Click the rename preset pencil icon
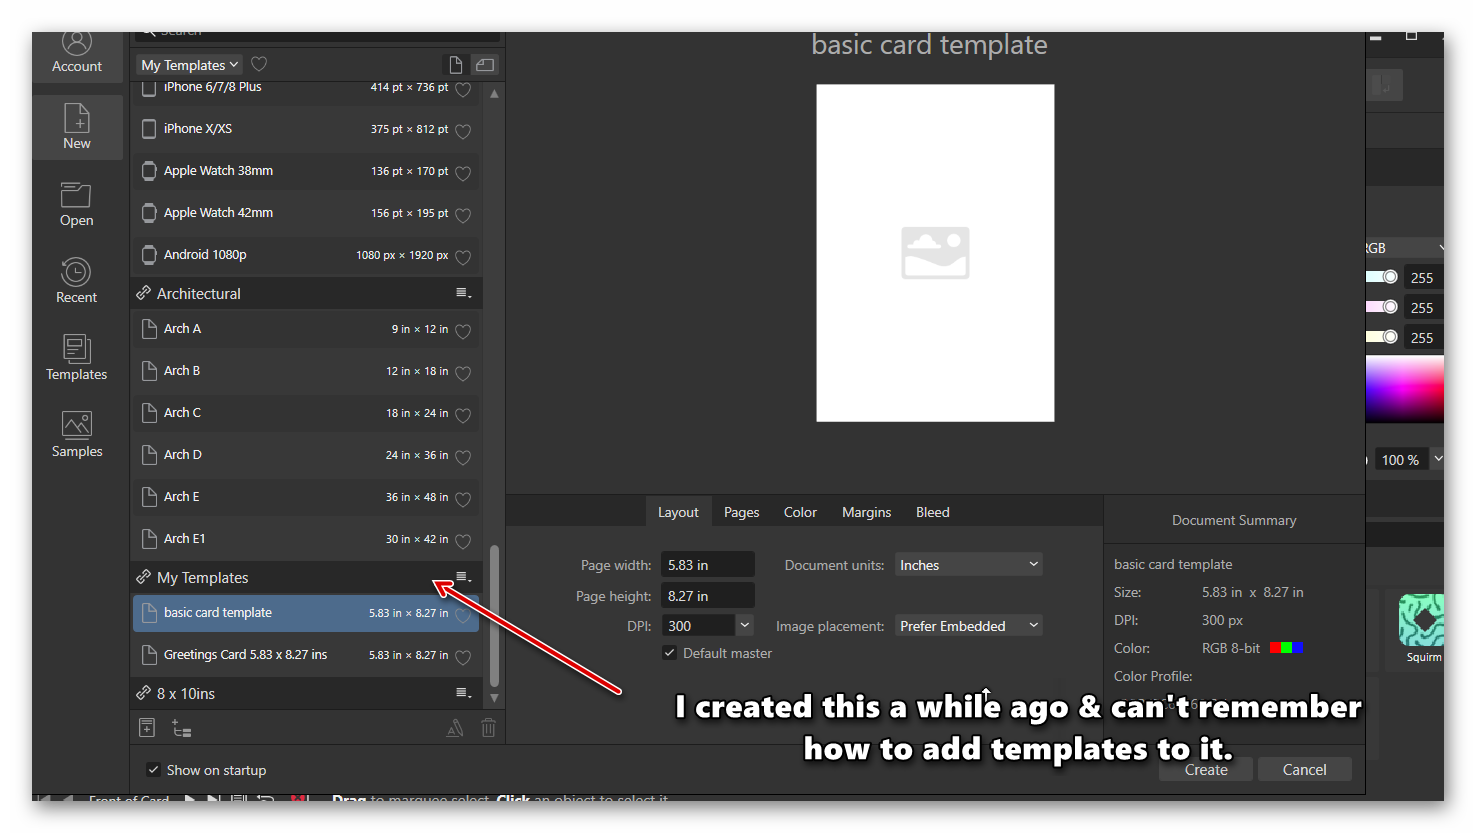The width and height of the screenshot is (1476, 833). click(455, 729)
